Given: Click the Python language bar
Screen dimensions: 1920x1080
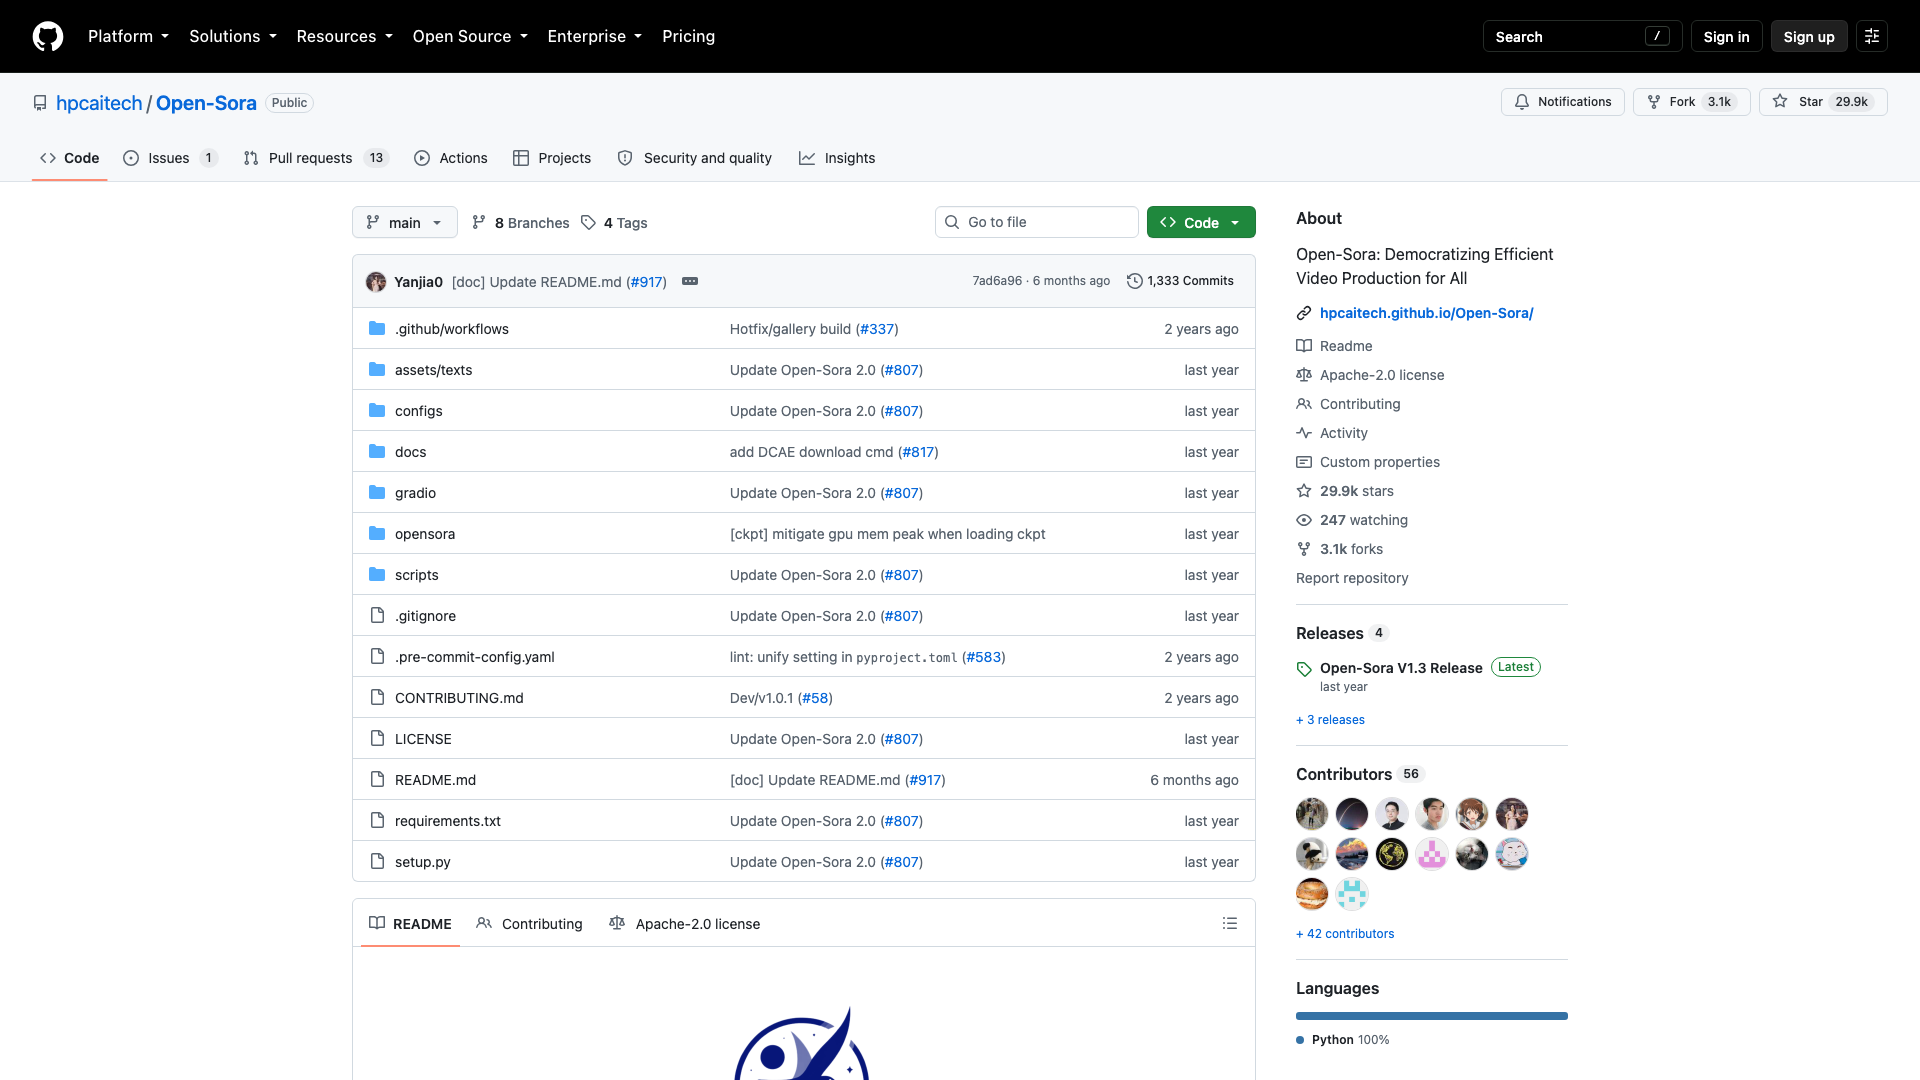Looking at the screenshot, I should point(1432,1016).
